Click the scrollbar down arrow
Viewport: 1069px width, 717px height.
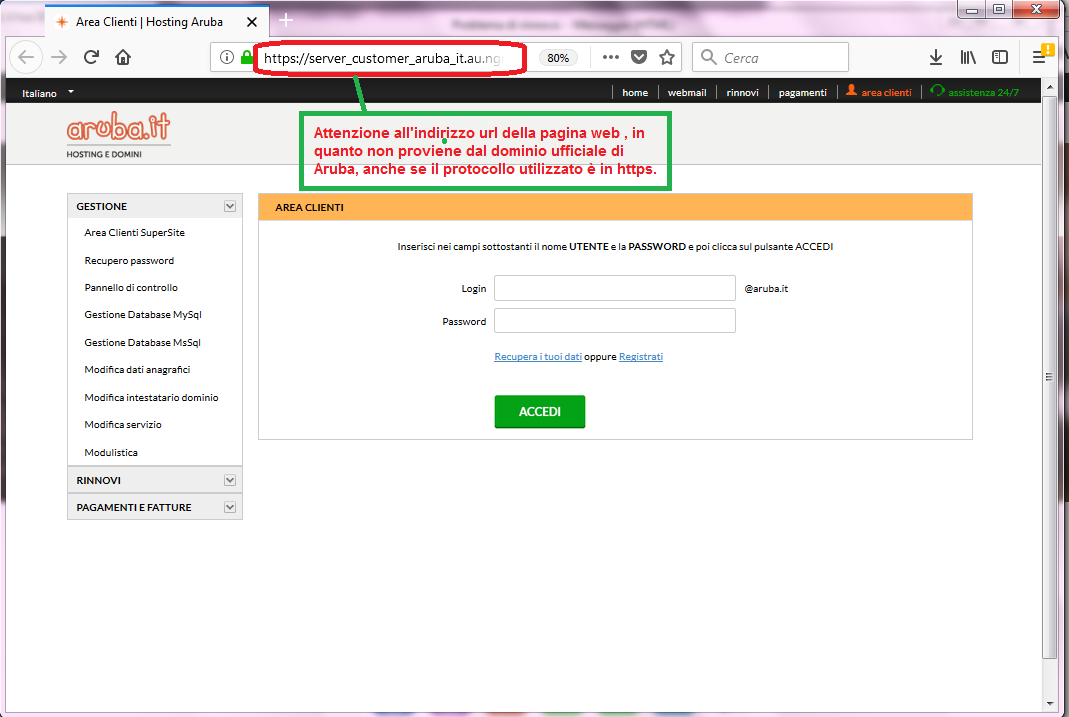point(1049,703)
